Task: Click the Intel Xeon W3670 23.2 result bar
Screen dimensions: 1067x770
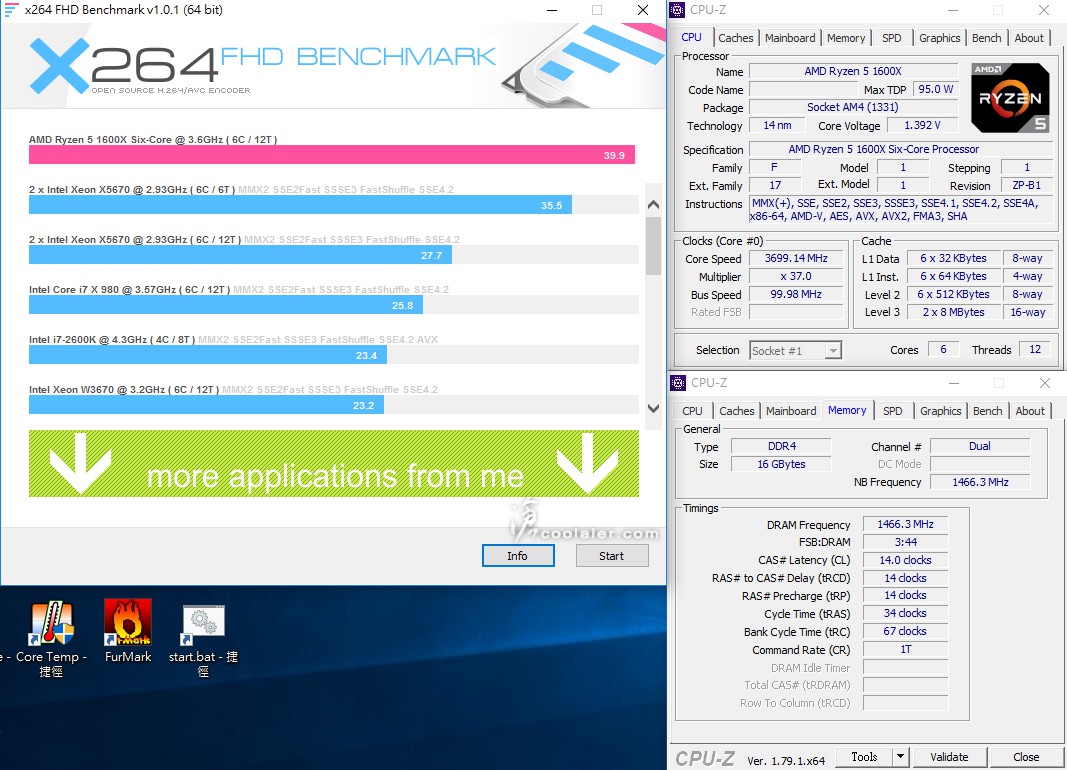Action: (x=206, y=405)
